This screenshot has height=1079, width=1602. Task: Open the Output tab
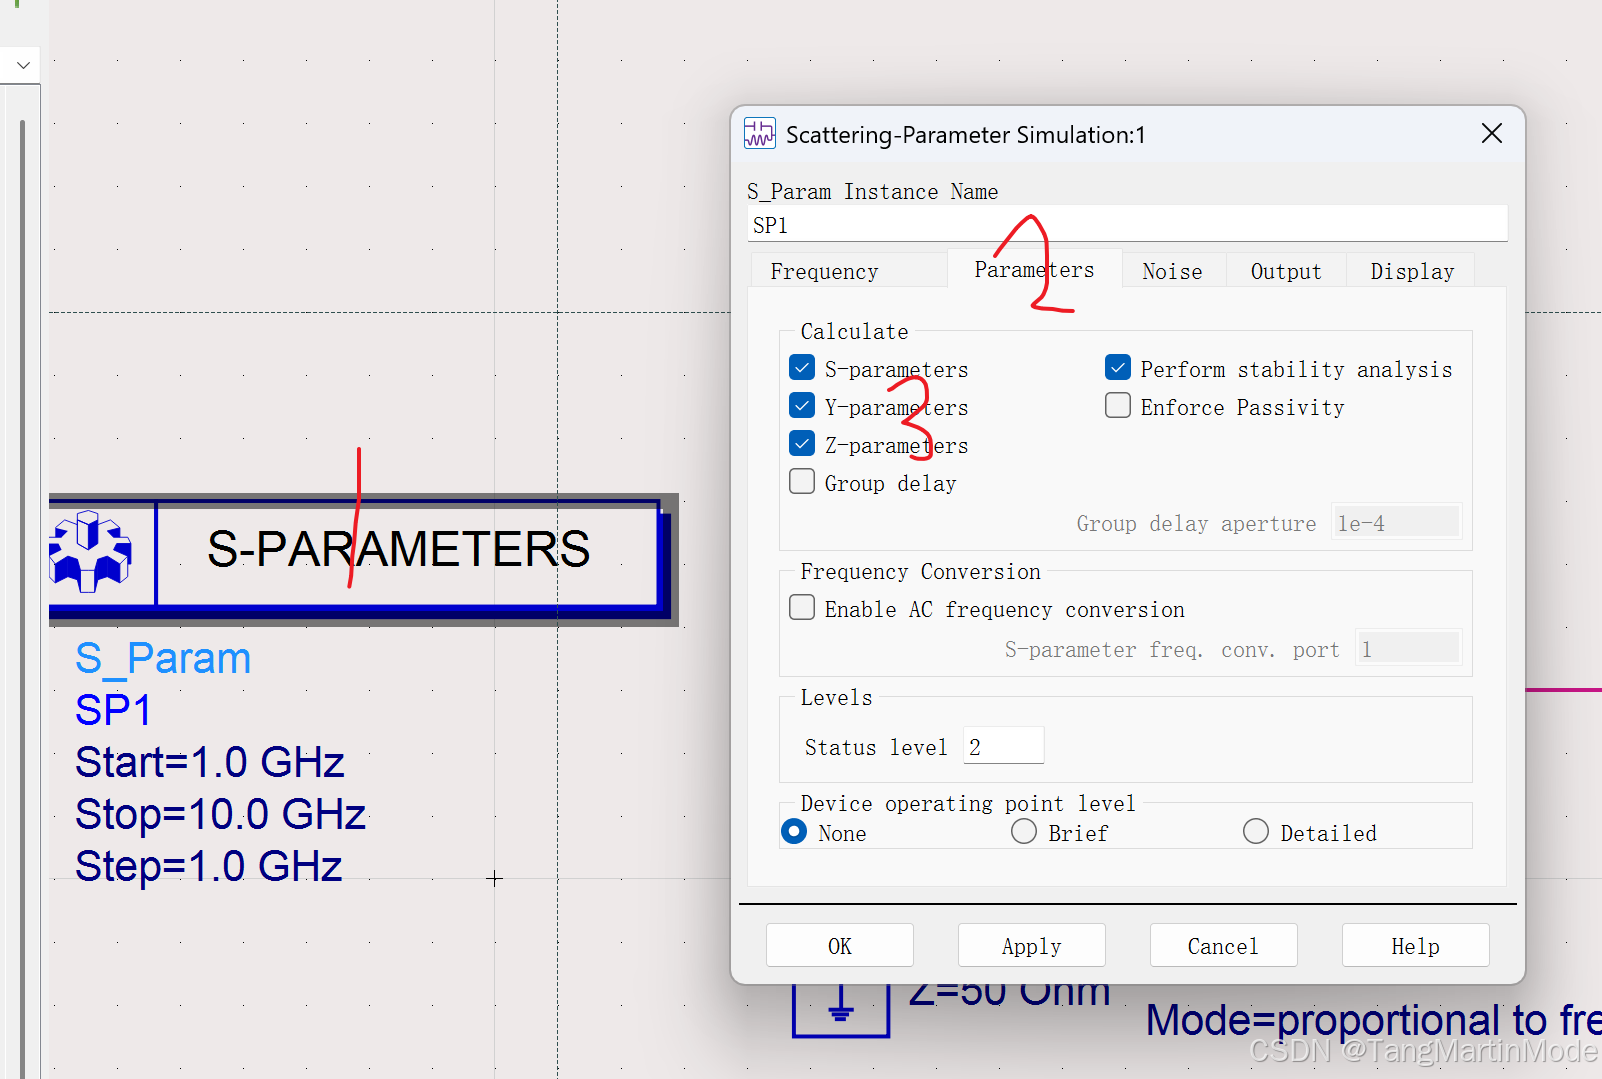pyautogui.click(x=1286, y=271)
